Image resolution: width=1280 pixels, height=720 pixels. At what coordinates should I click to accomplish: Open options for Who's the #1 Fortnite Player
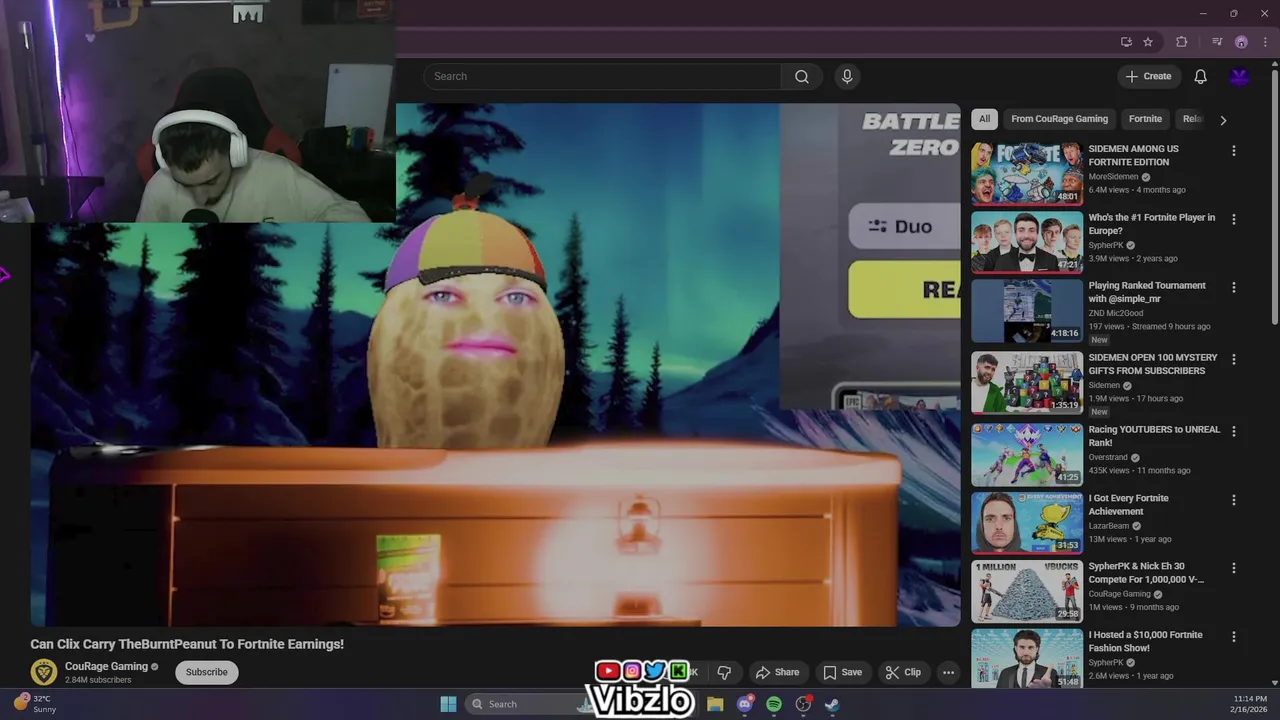(1233, 219)
